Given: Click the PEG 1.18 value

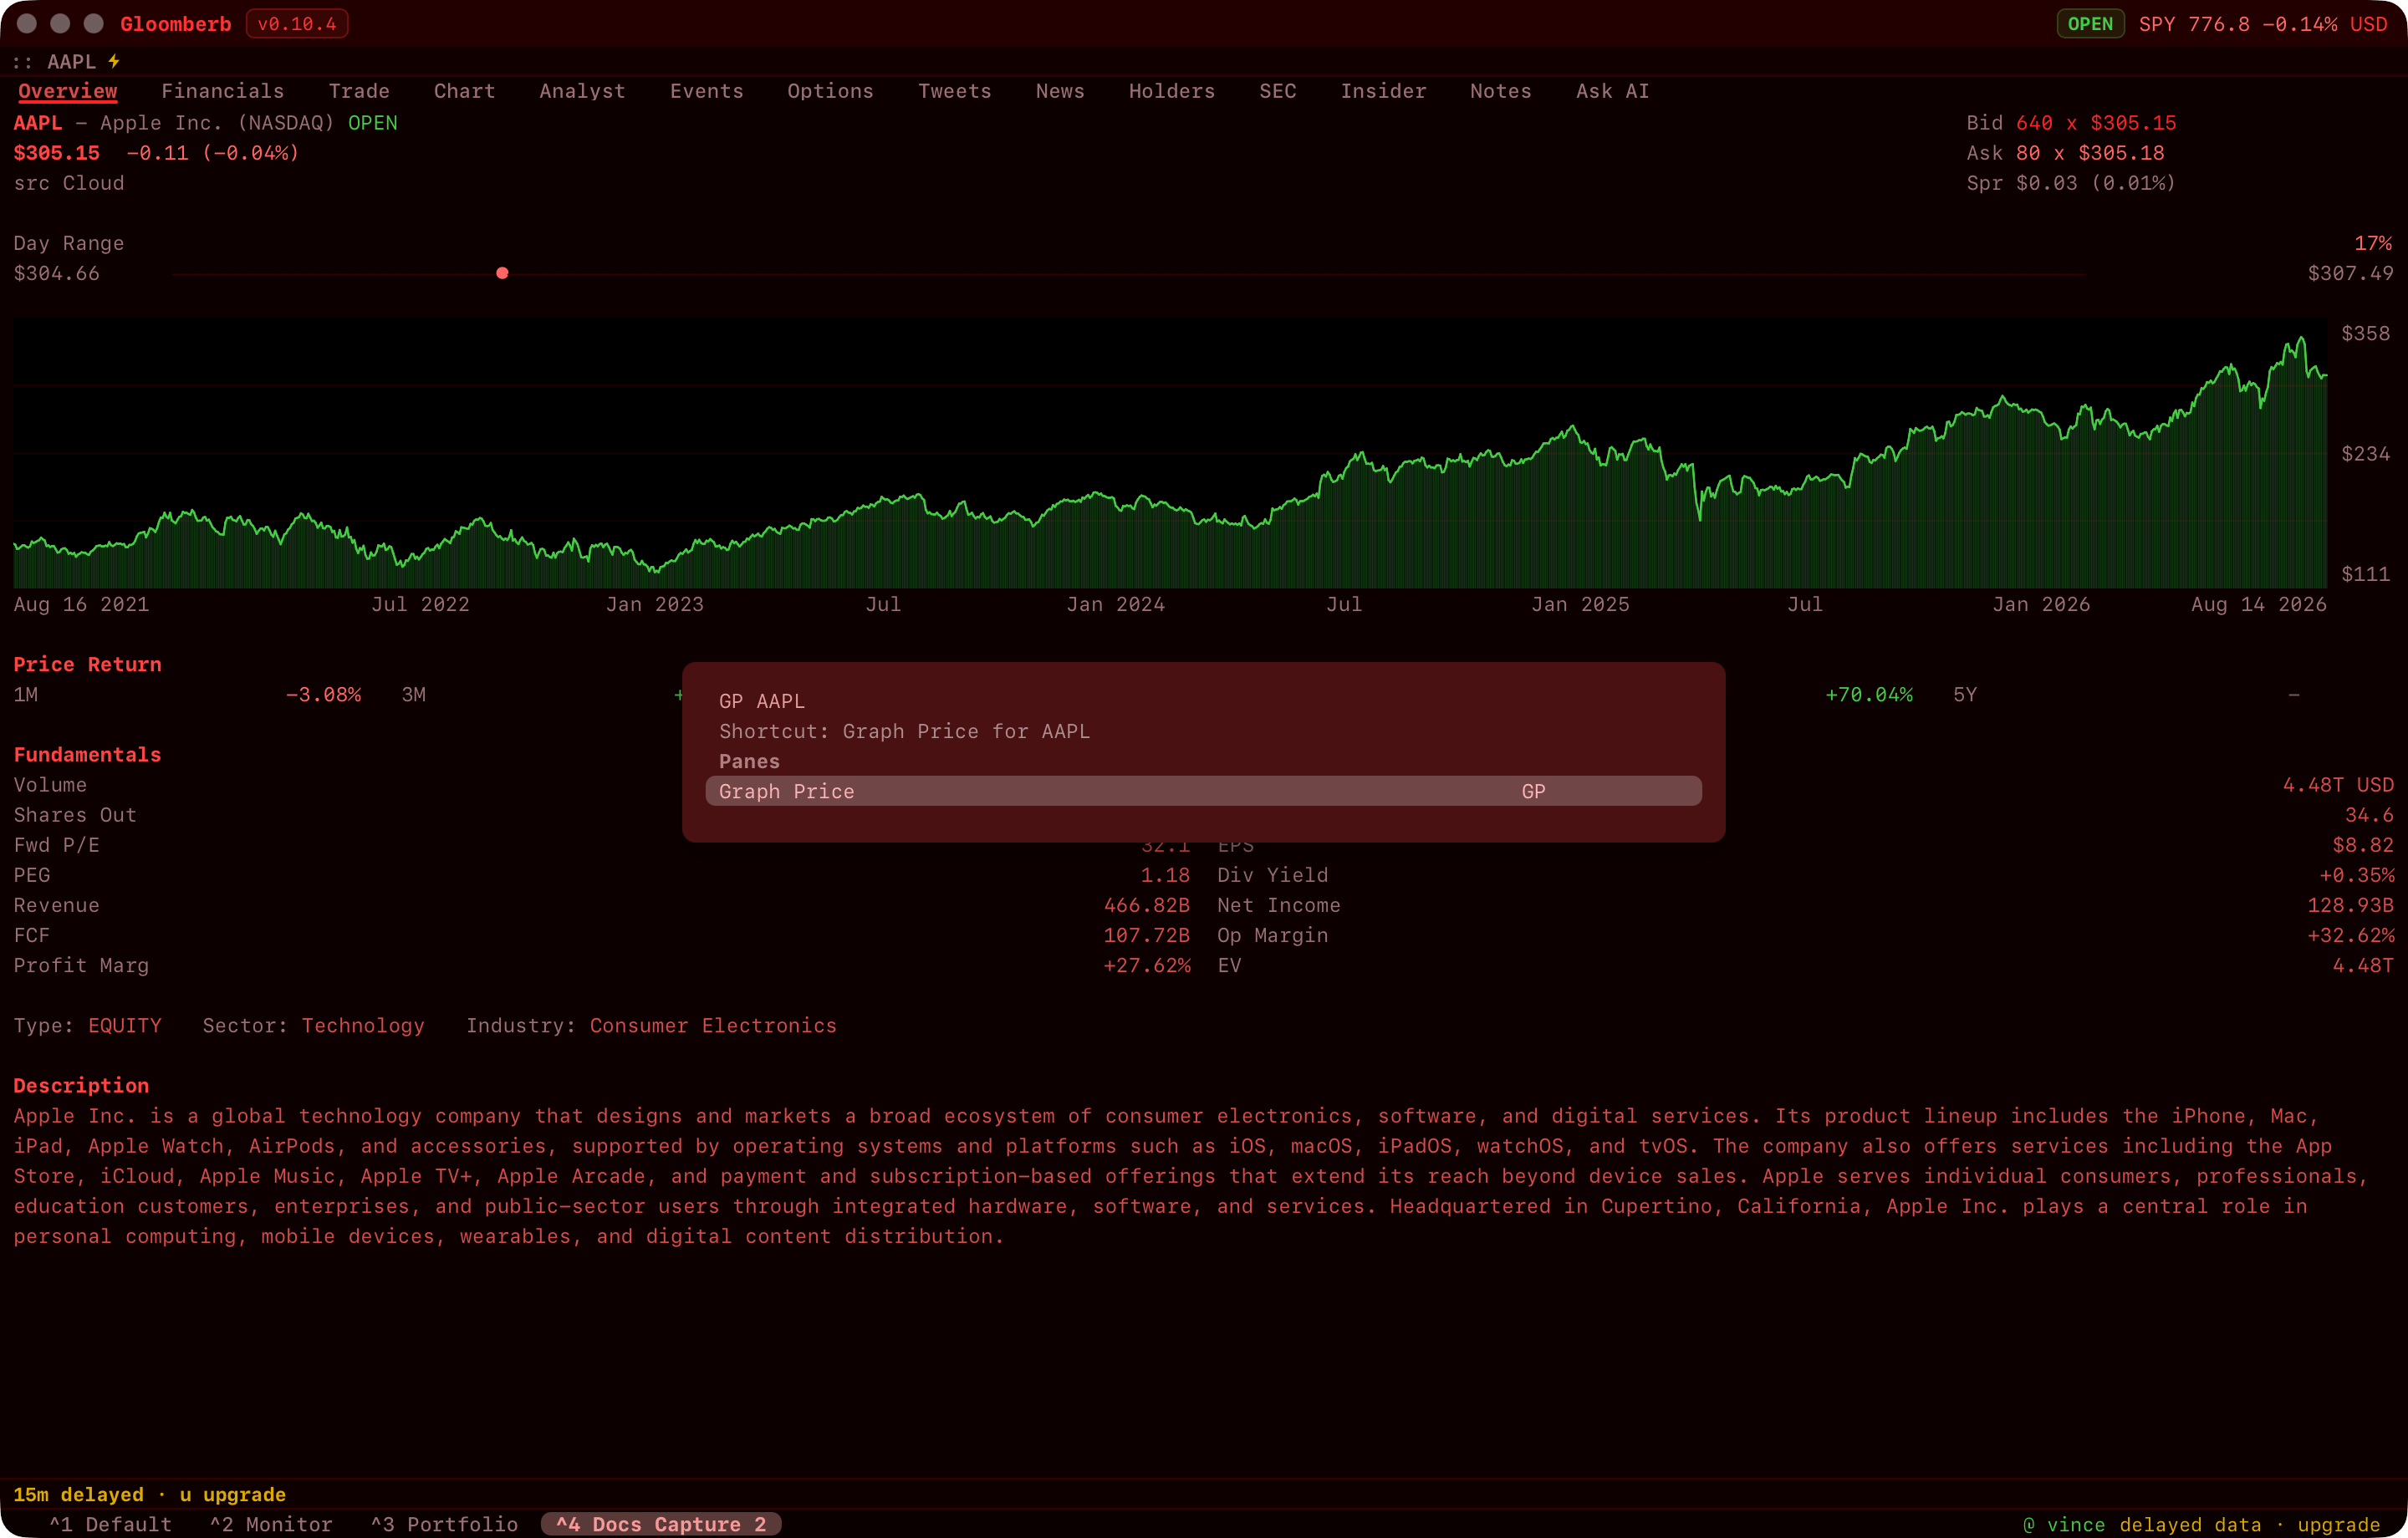Looking at the screenshot, I should point(1166,875).
